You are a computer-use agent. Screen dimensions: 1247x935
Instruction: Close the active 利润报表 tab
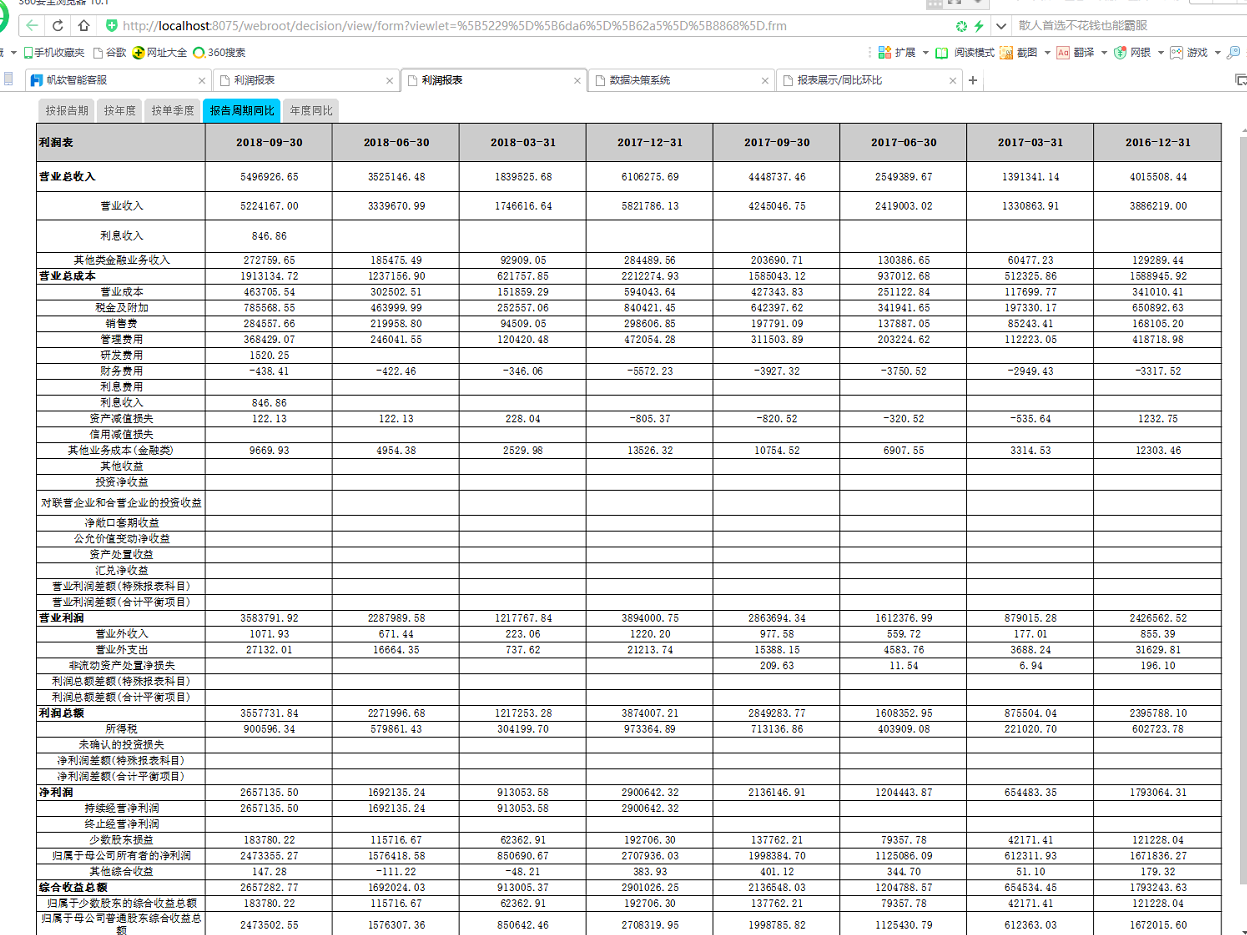click(577, 80)
